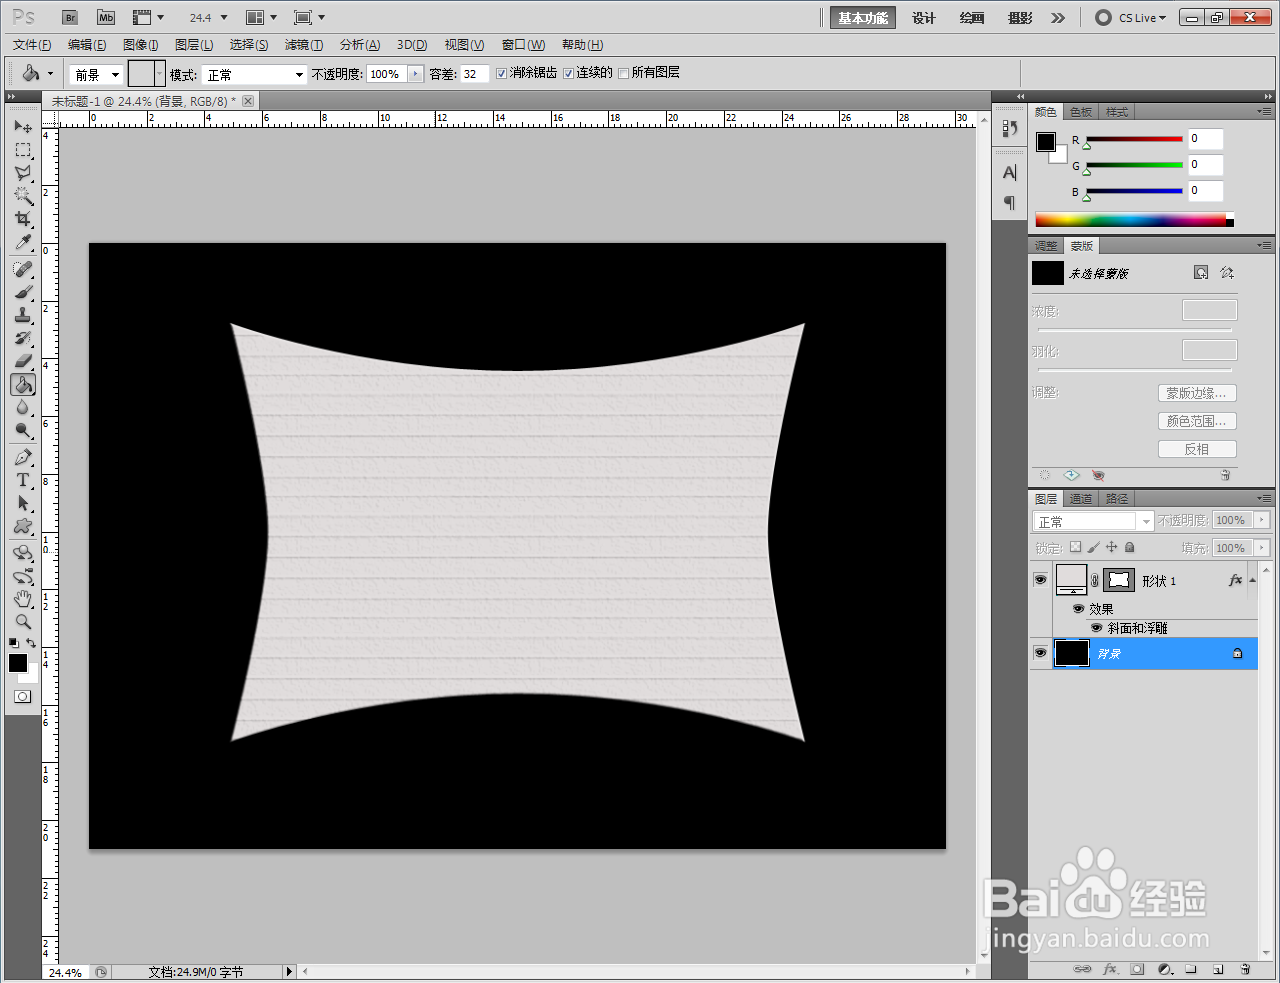Open the Layers panel flyout menu

tap(1264, 498)
